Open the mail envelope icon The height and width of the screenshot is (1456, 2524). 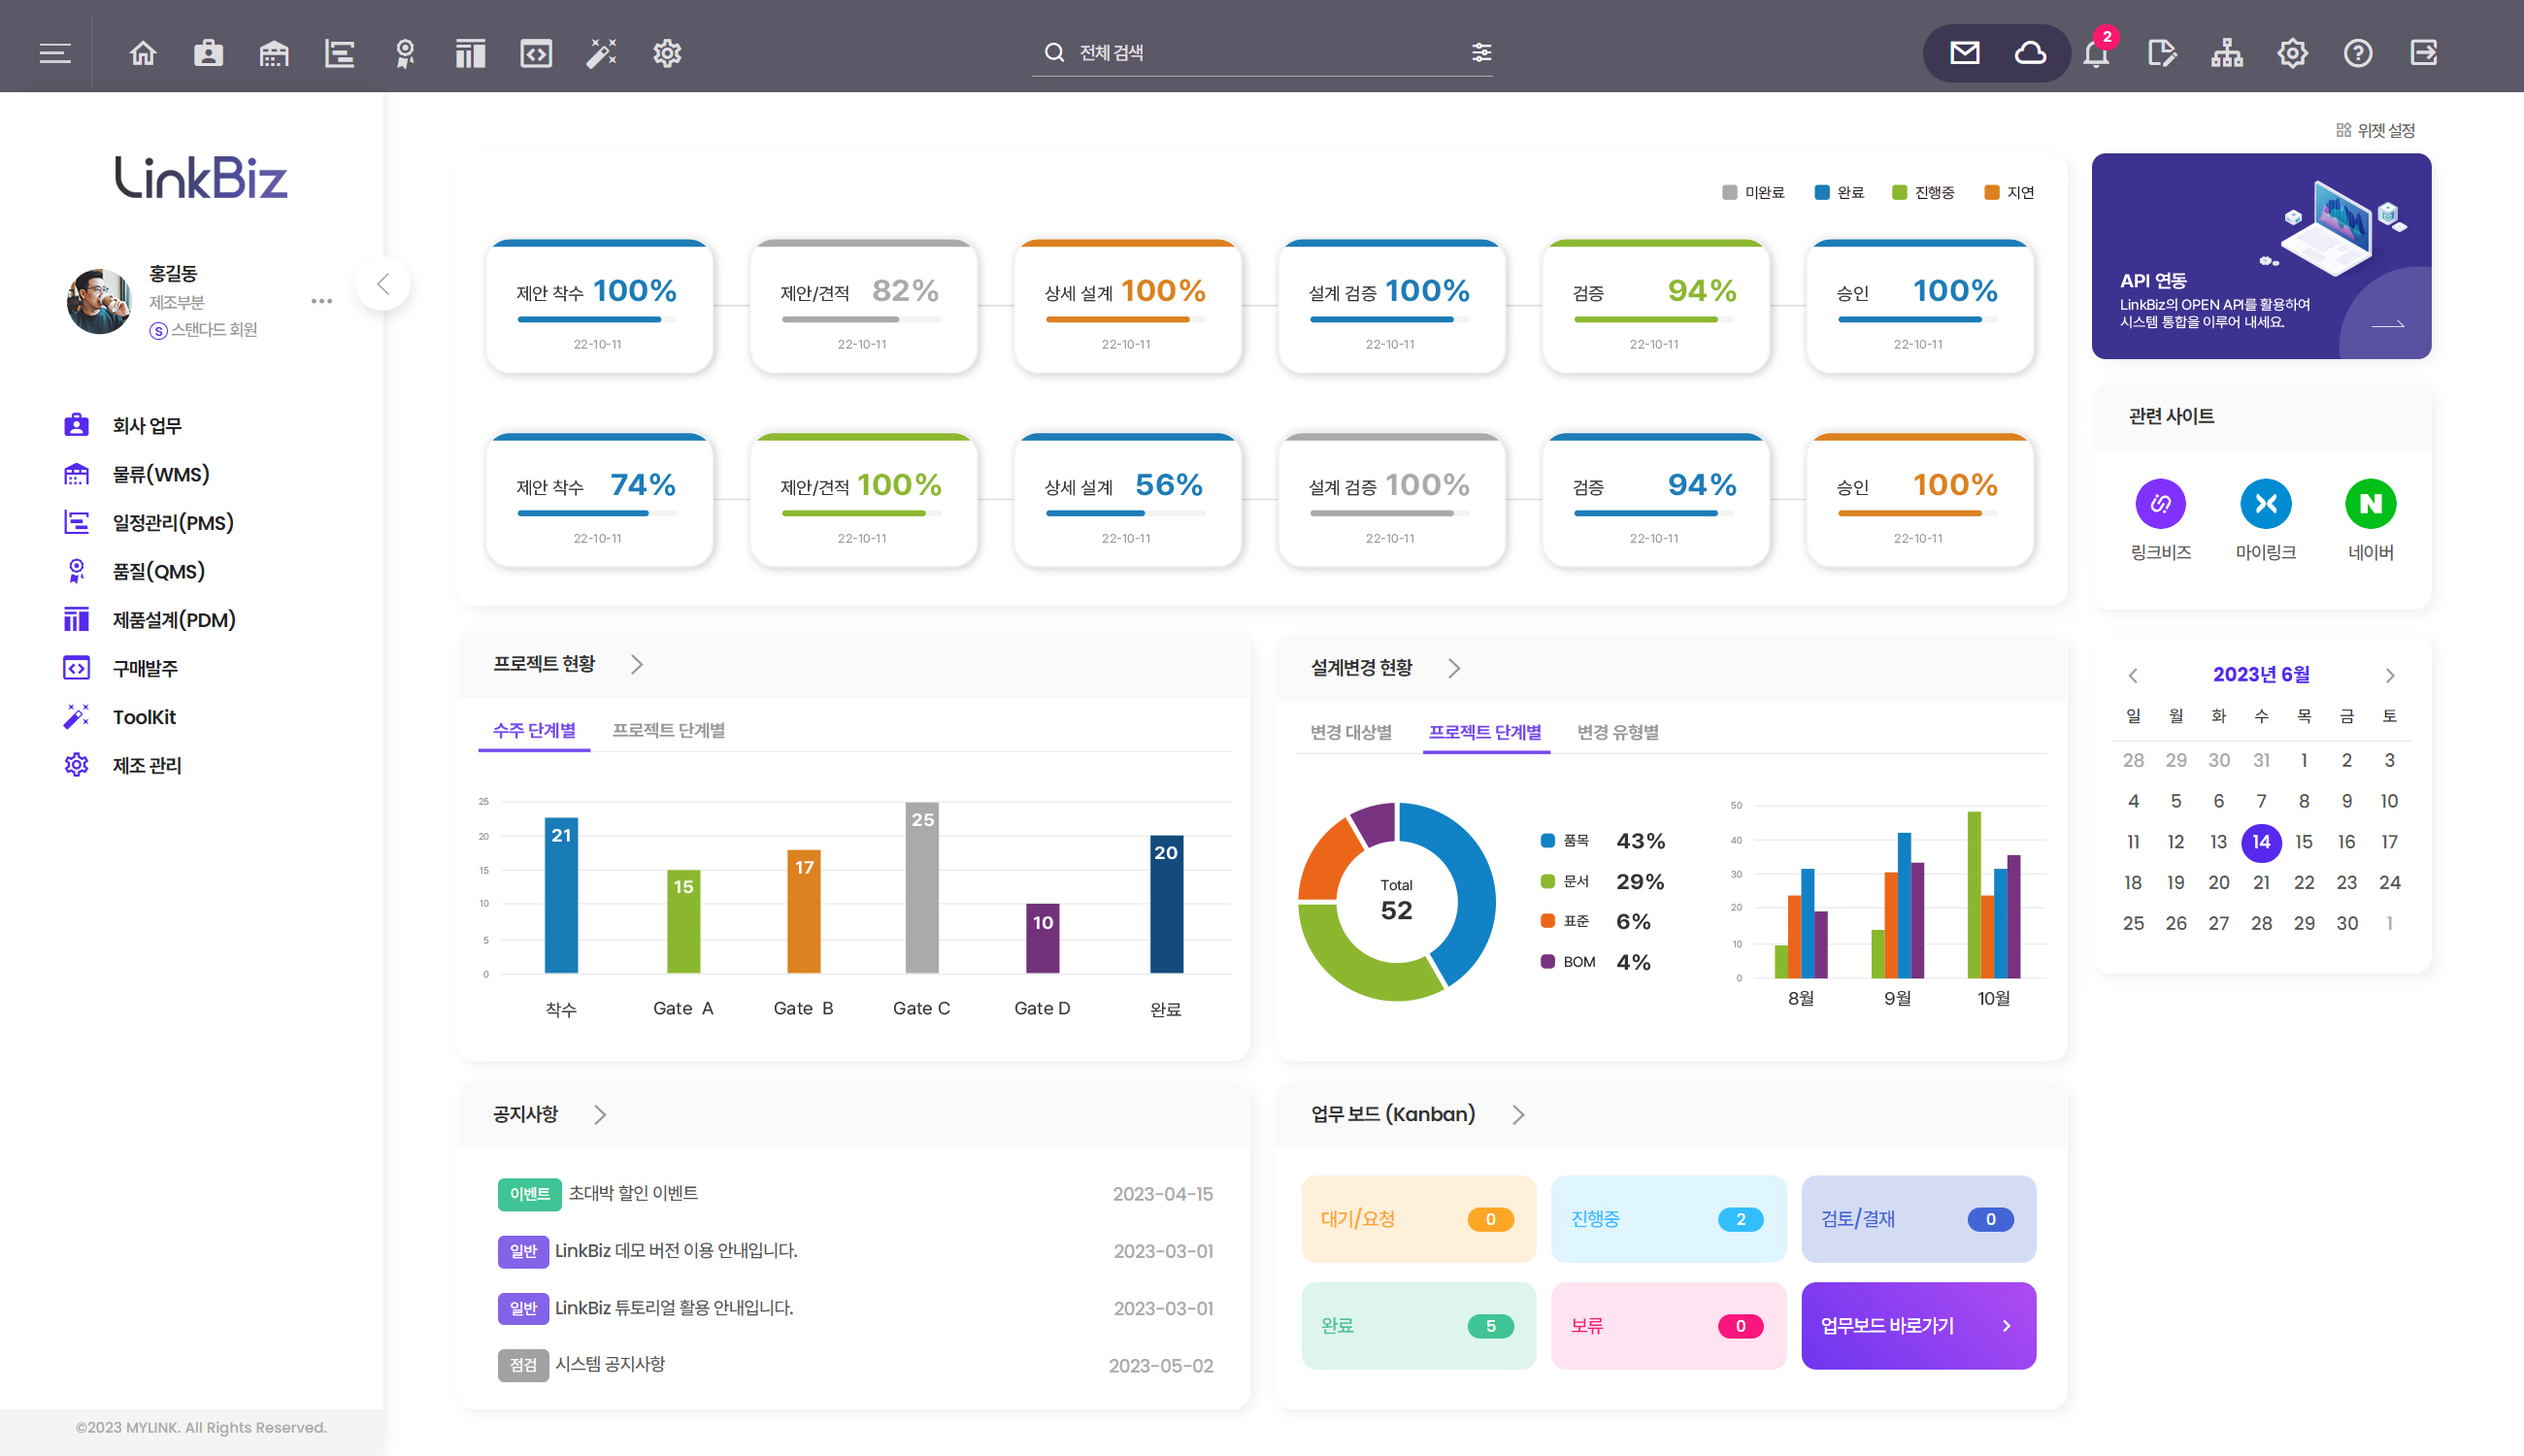point(1964,53)
